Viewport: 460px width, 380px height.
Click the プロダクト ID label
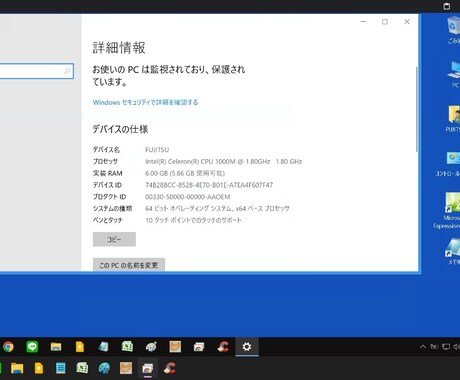click(109, 197)
